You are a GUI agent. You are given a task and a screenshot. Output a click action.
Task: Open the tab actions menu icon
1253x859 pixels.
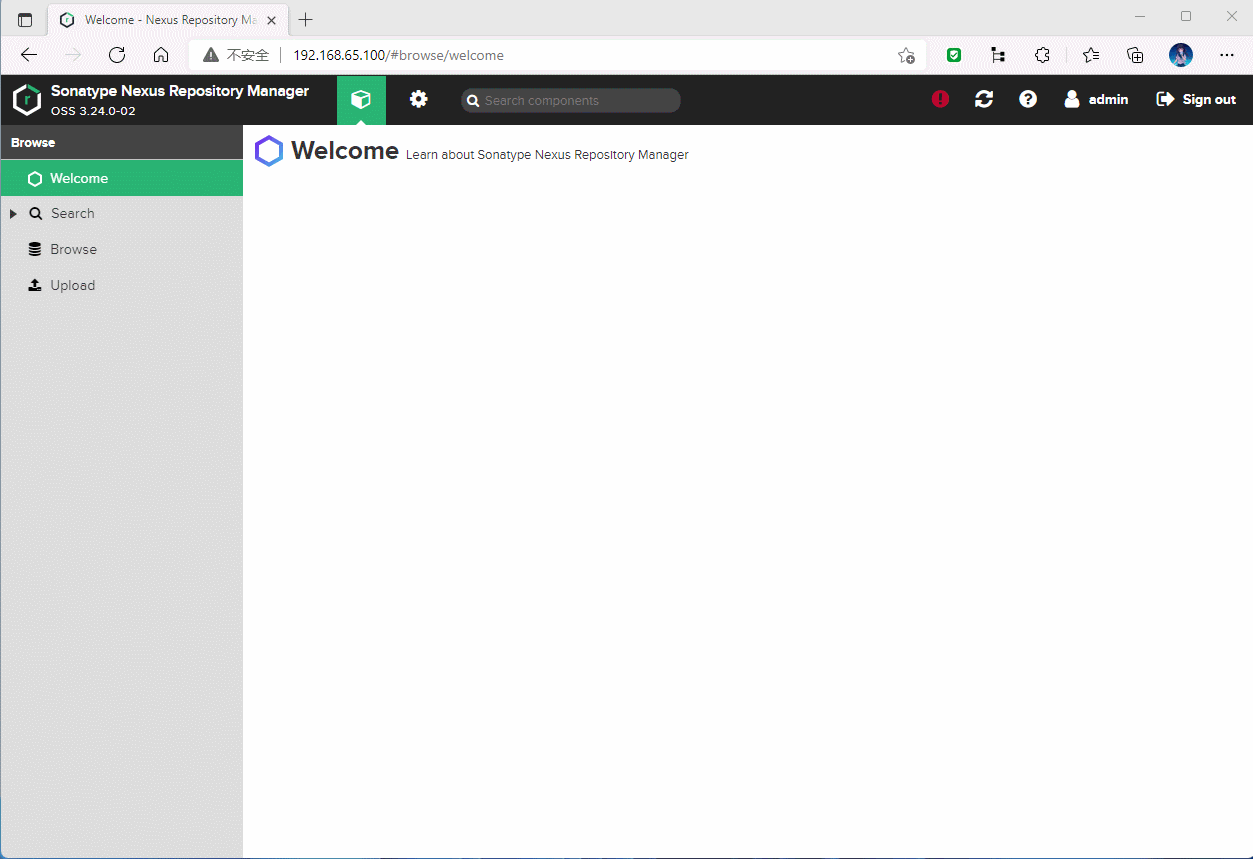tap(25, 20)
